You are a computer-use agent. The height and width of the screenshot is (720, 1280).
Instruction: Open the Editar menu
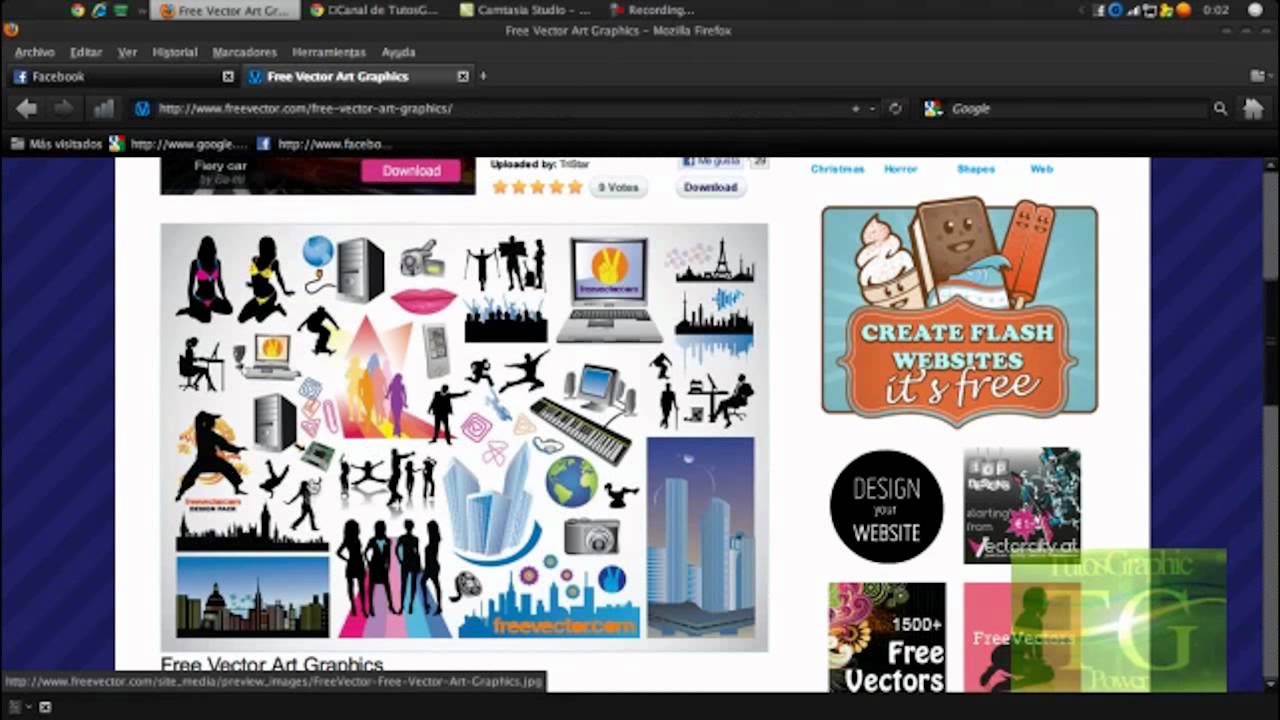pyautogui.click(x=86, y=52)
